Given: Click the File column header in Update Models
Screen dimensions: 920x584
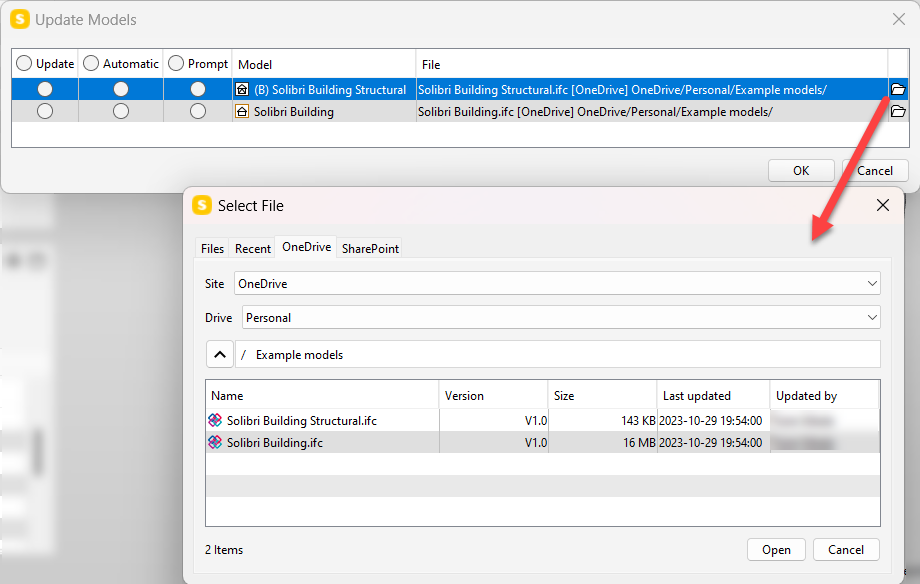Looking at the screenshot, I should tap(652, 64).
